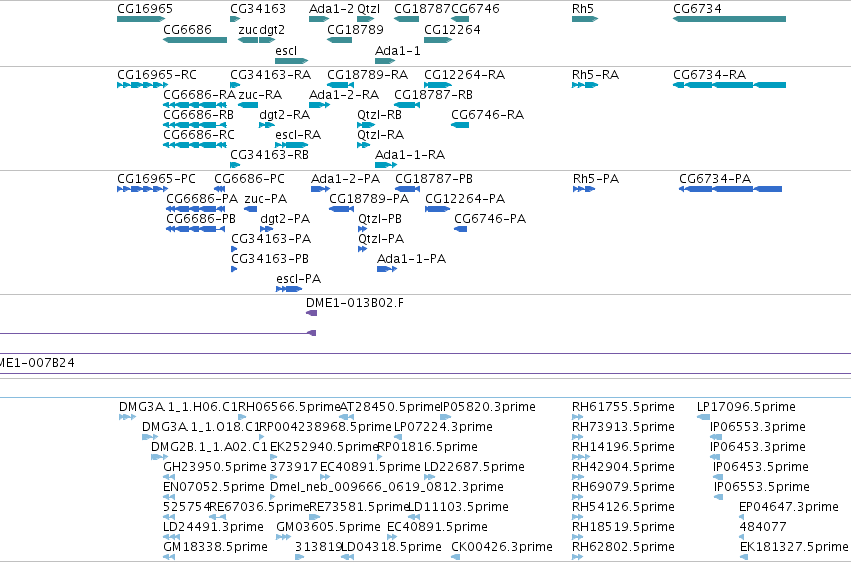851x562 pixels.
Task: Select EST RH61755.5prime
Action: point(577,417)
